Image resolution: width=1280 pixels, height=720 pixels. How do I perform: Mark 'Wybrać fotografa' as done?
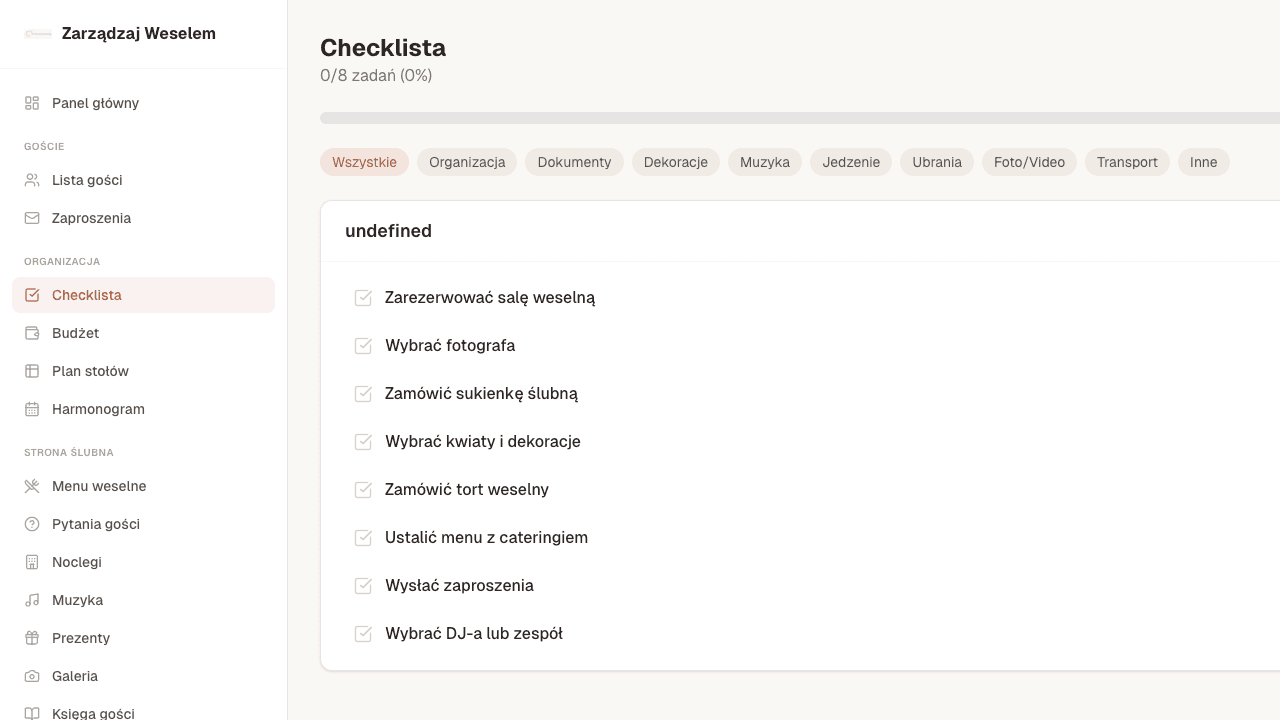coord(363,345)
